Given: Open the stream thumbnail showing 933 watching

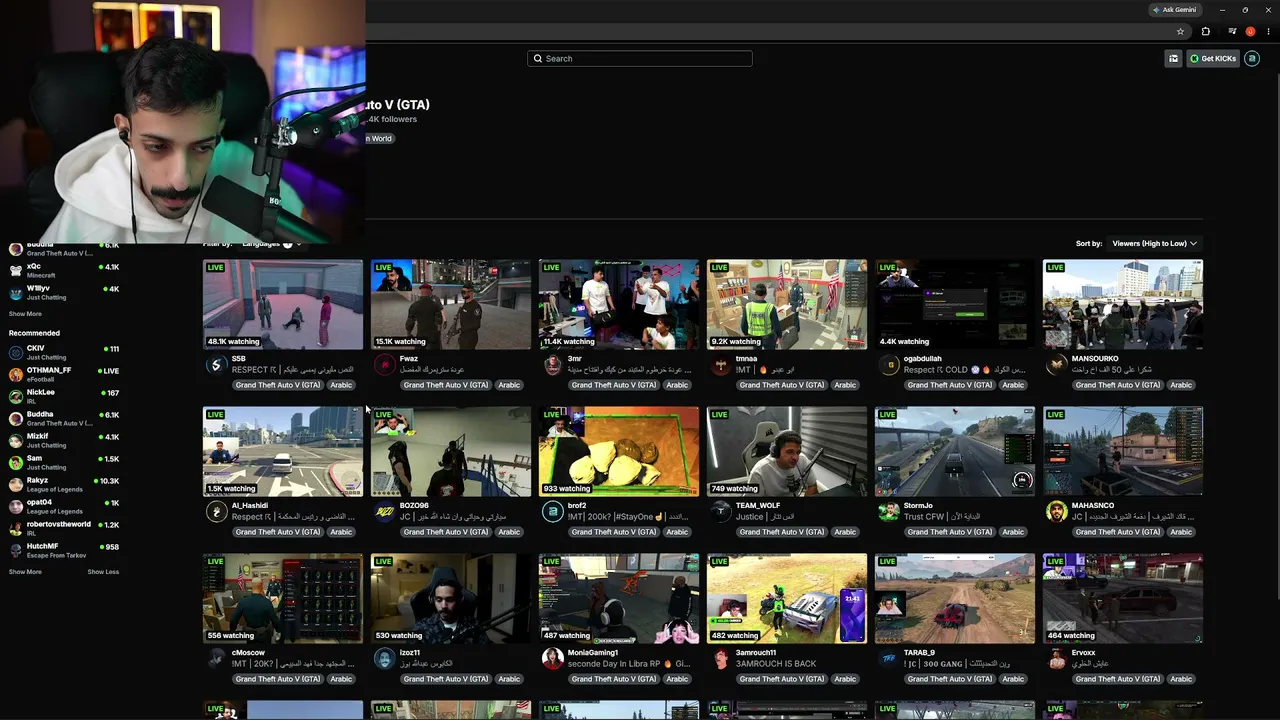Looking at the screenshot, I should 619,452.
